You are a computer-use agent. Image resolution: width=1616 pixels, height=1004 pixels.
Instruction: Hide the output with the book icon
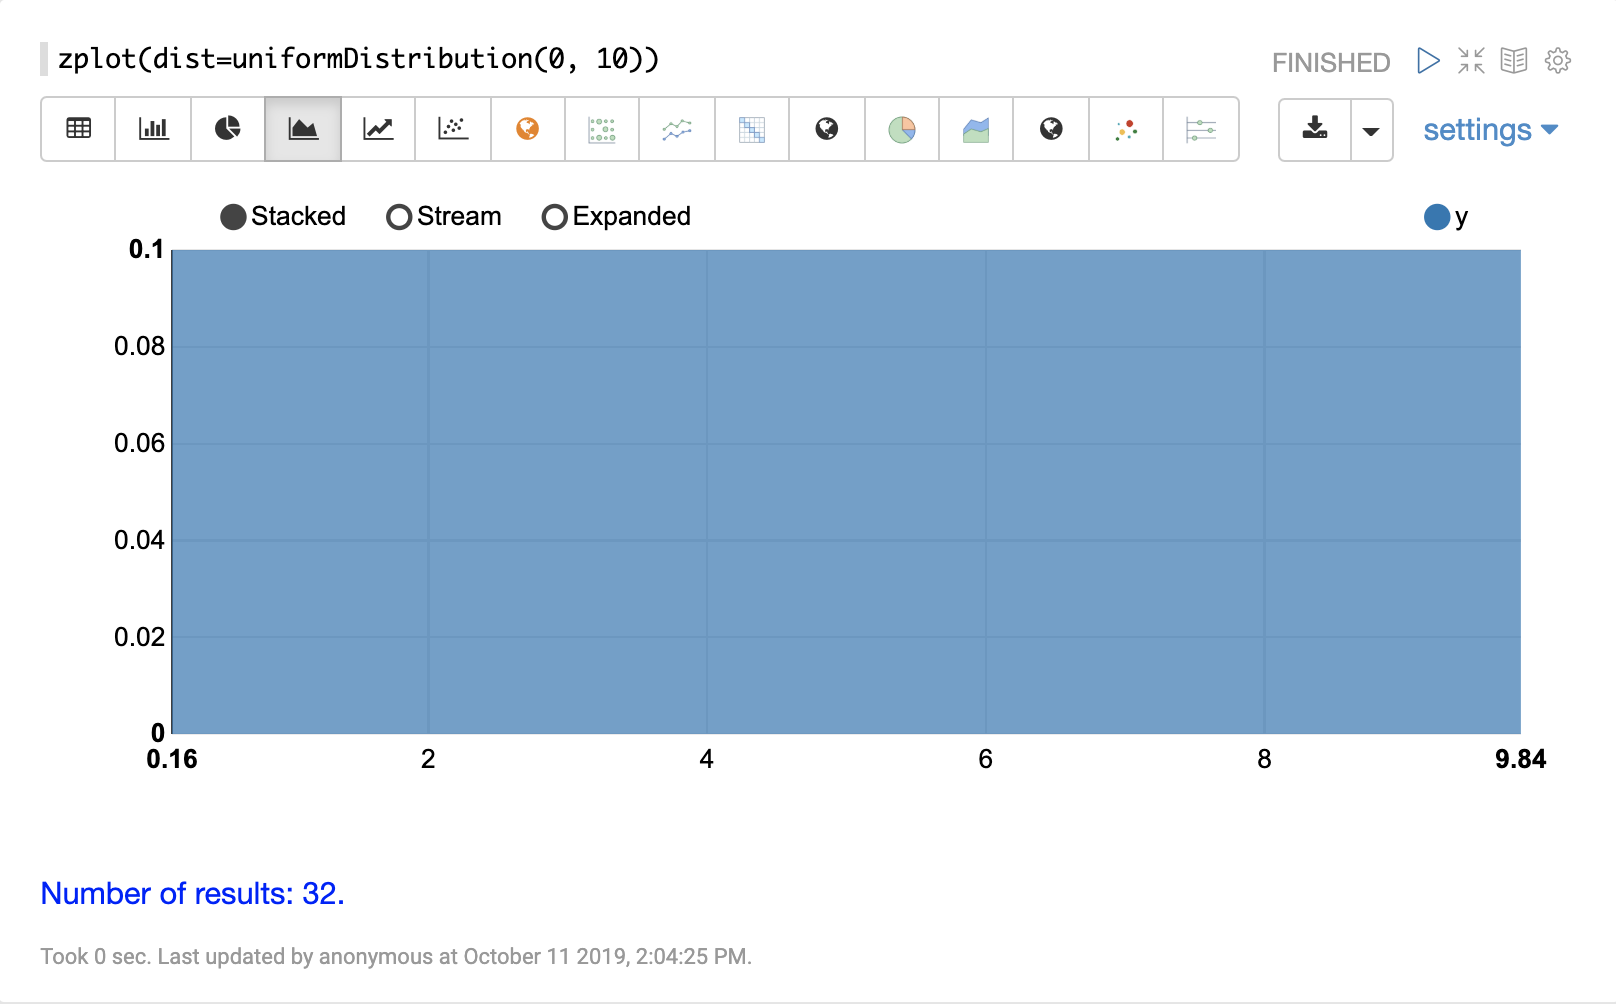tap(1514, 61)
